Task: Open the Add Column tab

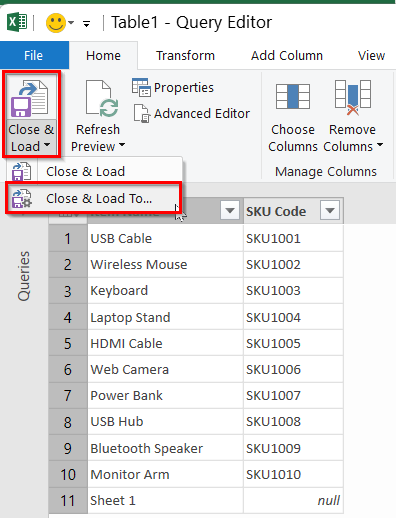Action: point(287,55)
